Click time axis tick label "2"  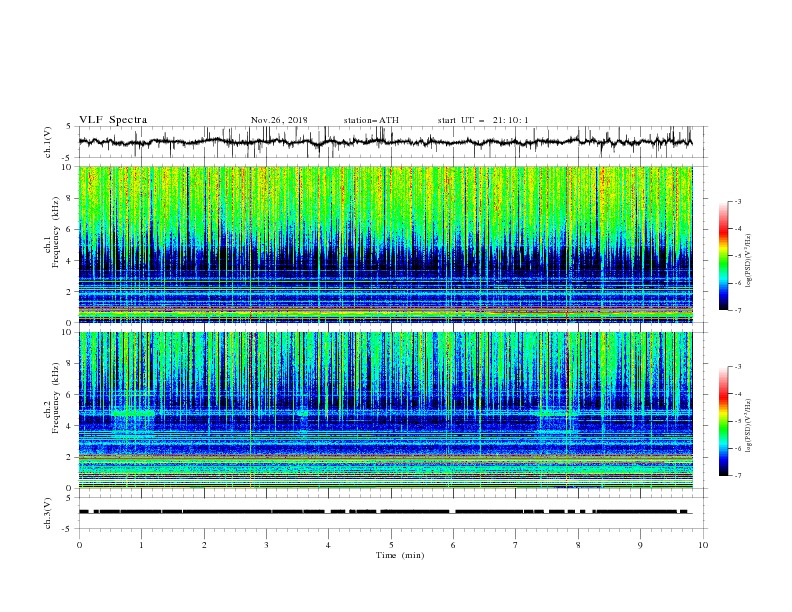[x=204, y=545]
